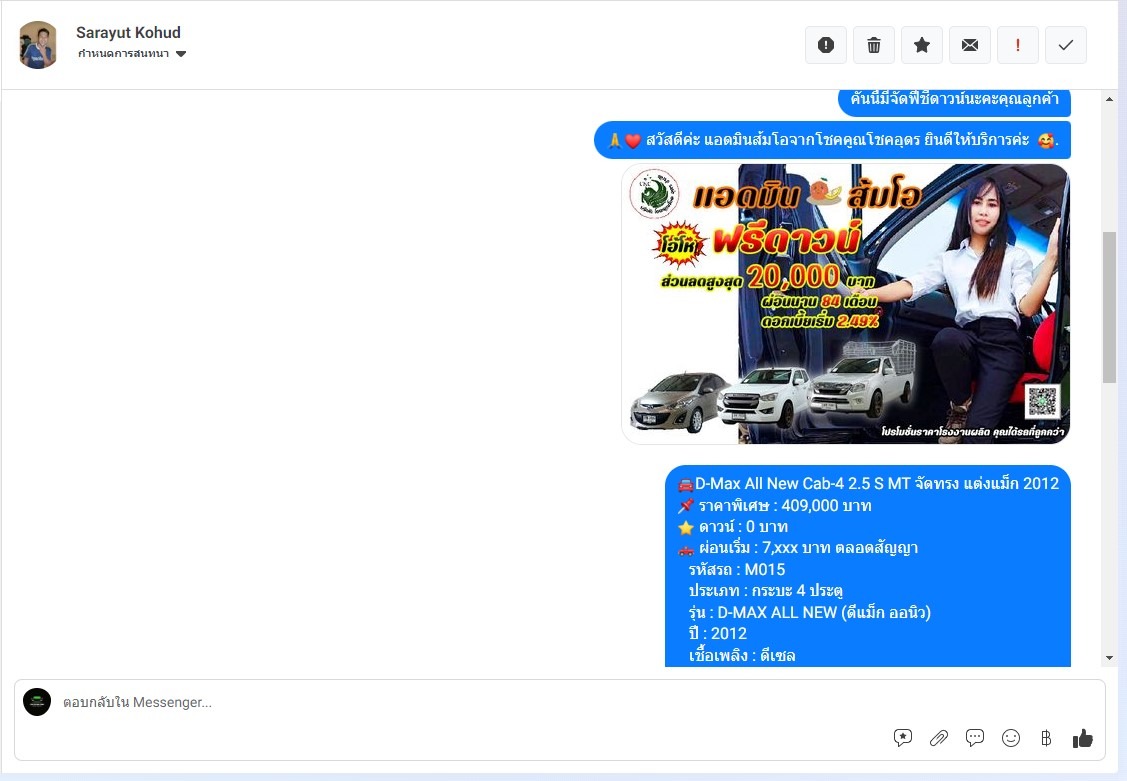Click the ผ่อนเริ่ม : 7,xxx บาท line
Viewport: 1127px width, 781px height.
(x=797, y=548)
